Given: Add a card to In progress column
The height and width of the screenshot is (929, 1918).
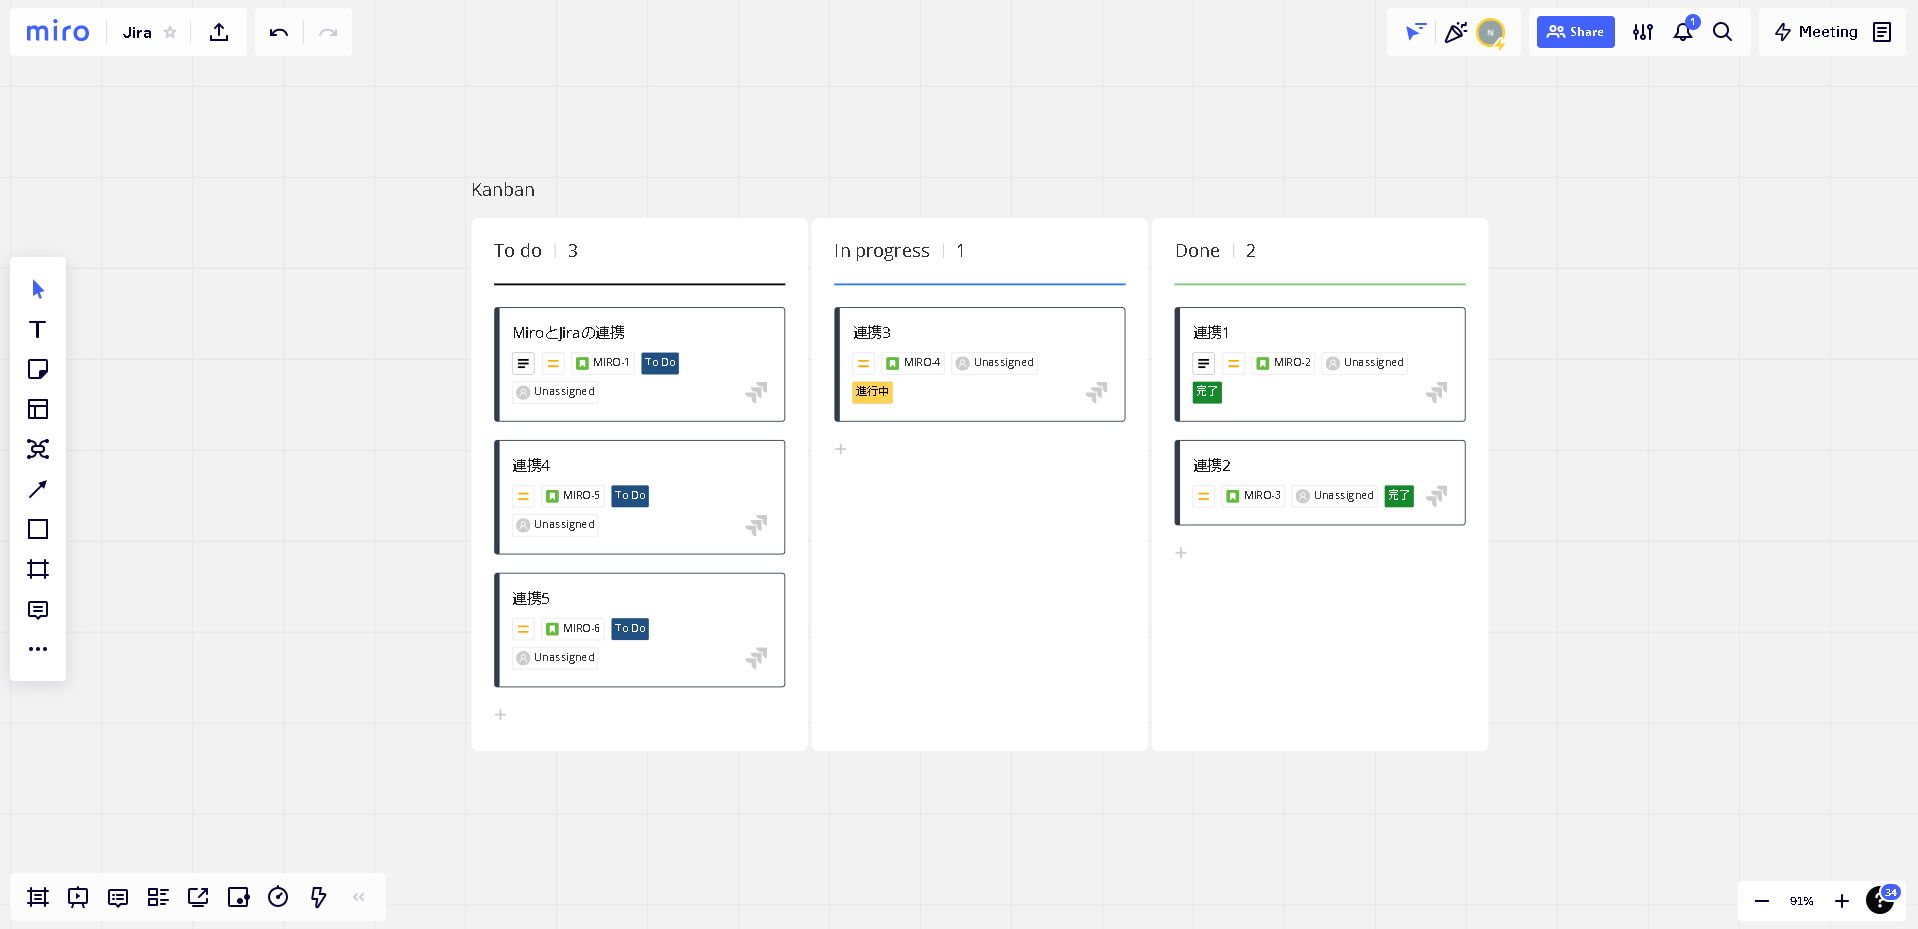Looking at the screenshot, I should click(x=841, y=449).
